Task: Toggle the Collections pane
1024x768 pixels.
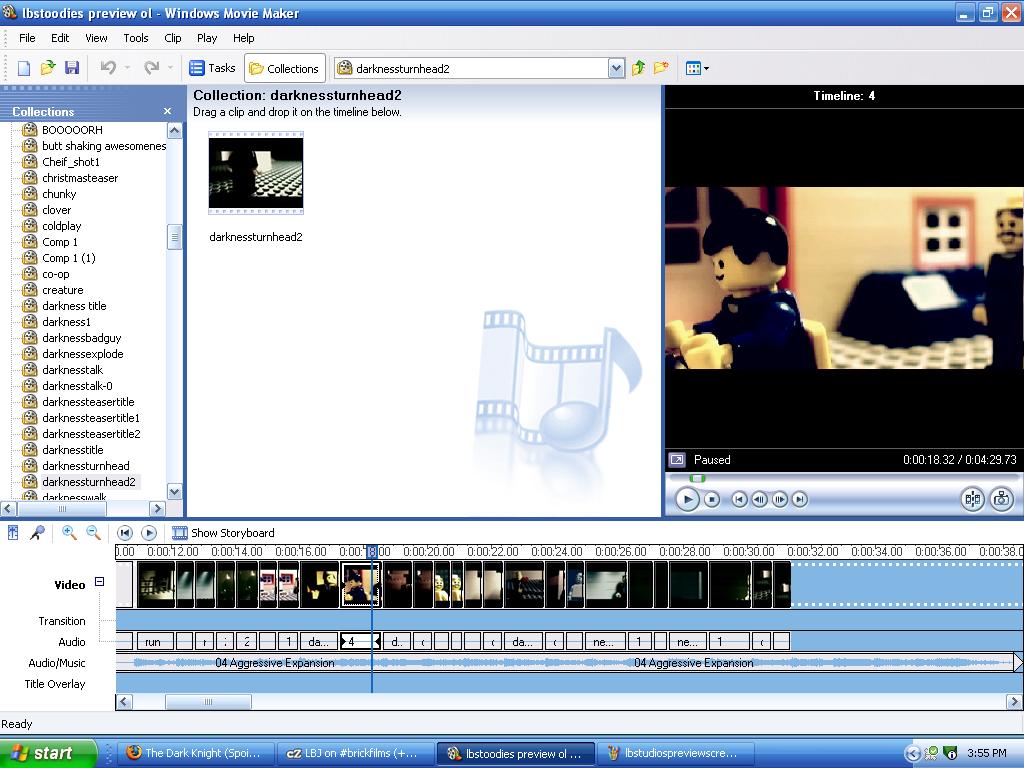Action: tap(284, 67)
